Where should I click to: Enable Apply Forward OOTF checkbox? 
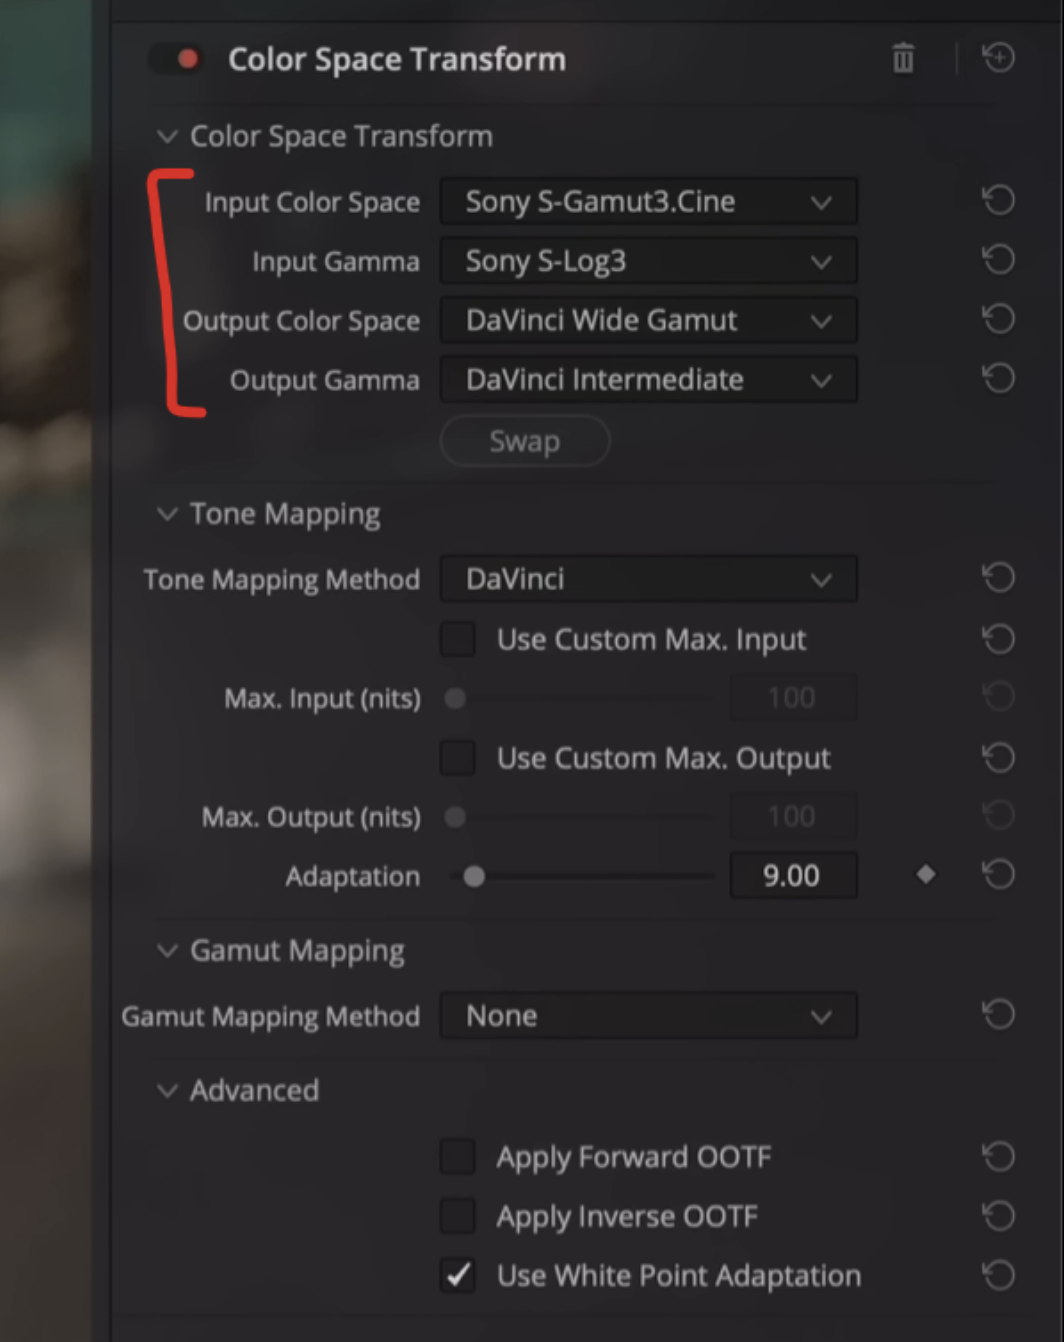458,1157
